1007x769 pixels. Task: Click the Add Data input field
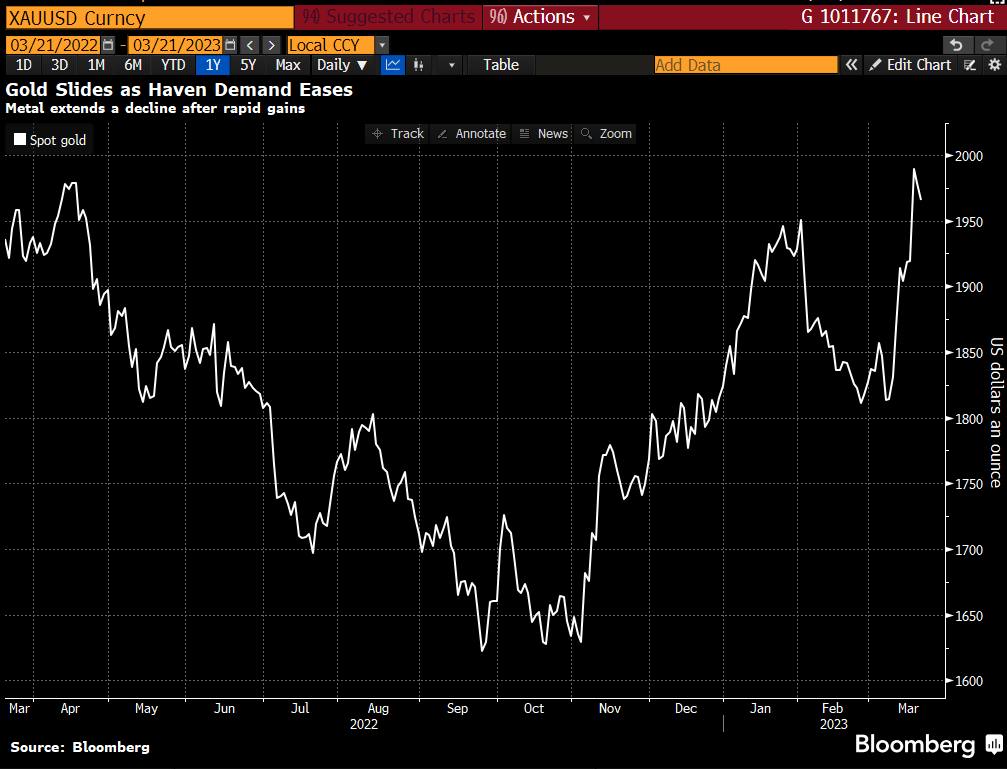point(746,65)
